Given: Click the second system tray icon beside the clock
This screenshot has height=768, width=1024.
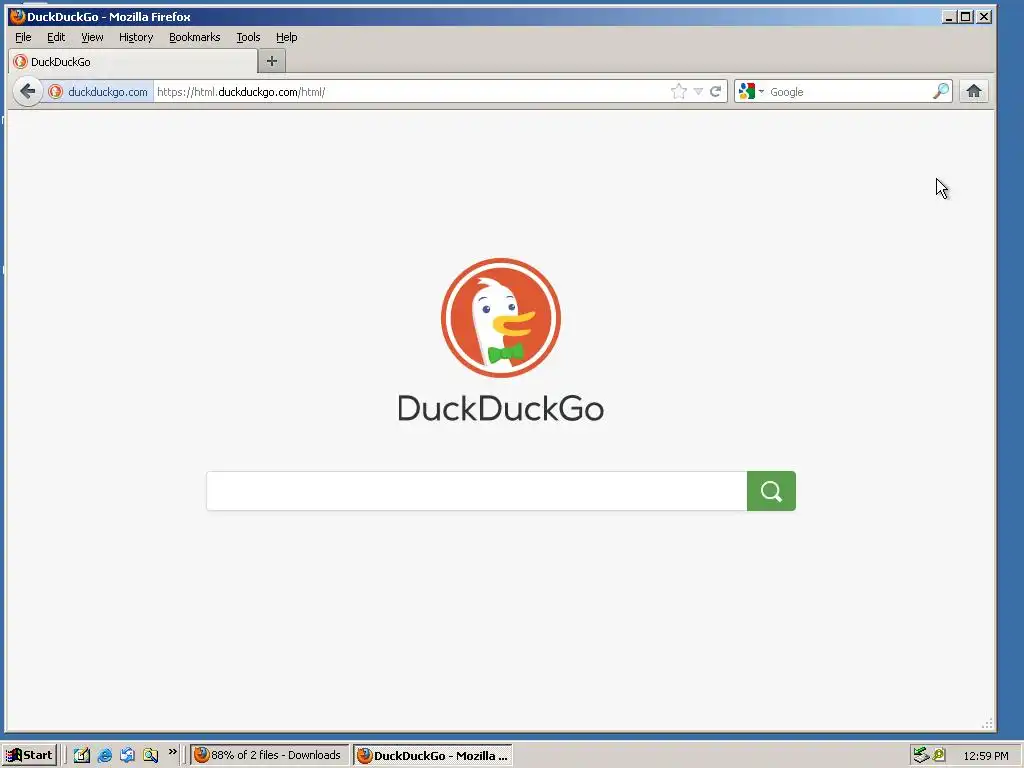Looking at the screenshot, I should pyautogui.click(x=939, y=755).
